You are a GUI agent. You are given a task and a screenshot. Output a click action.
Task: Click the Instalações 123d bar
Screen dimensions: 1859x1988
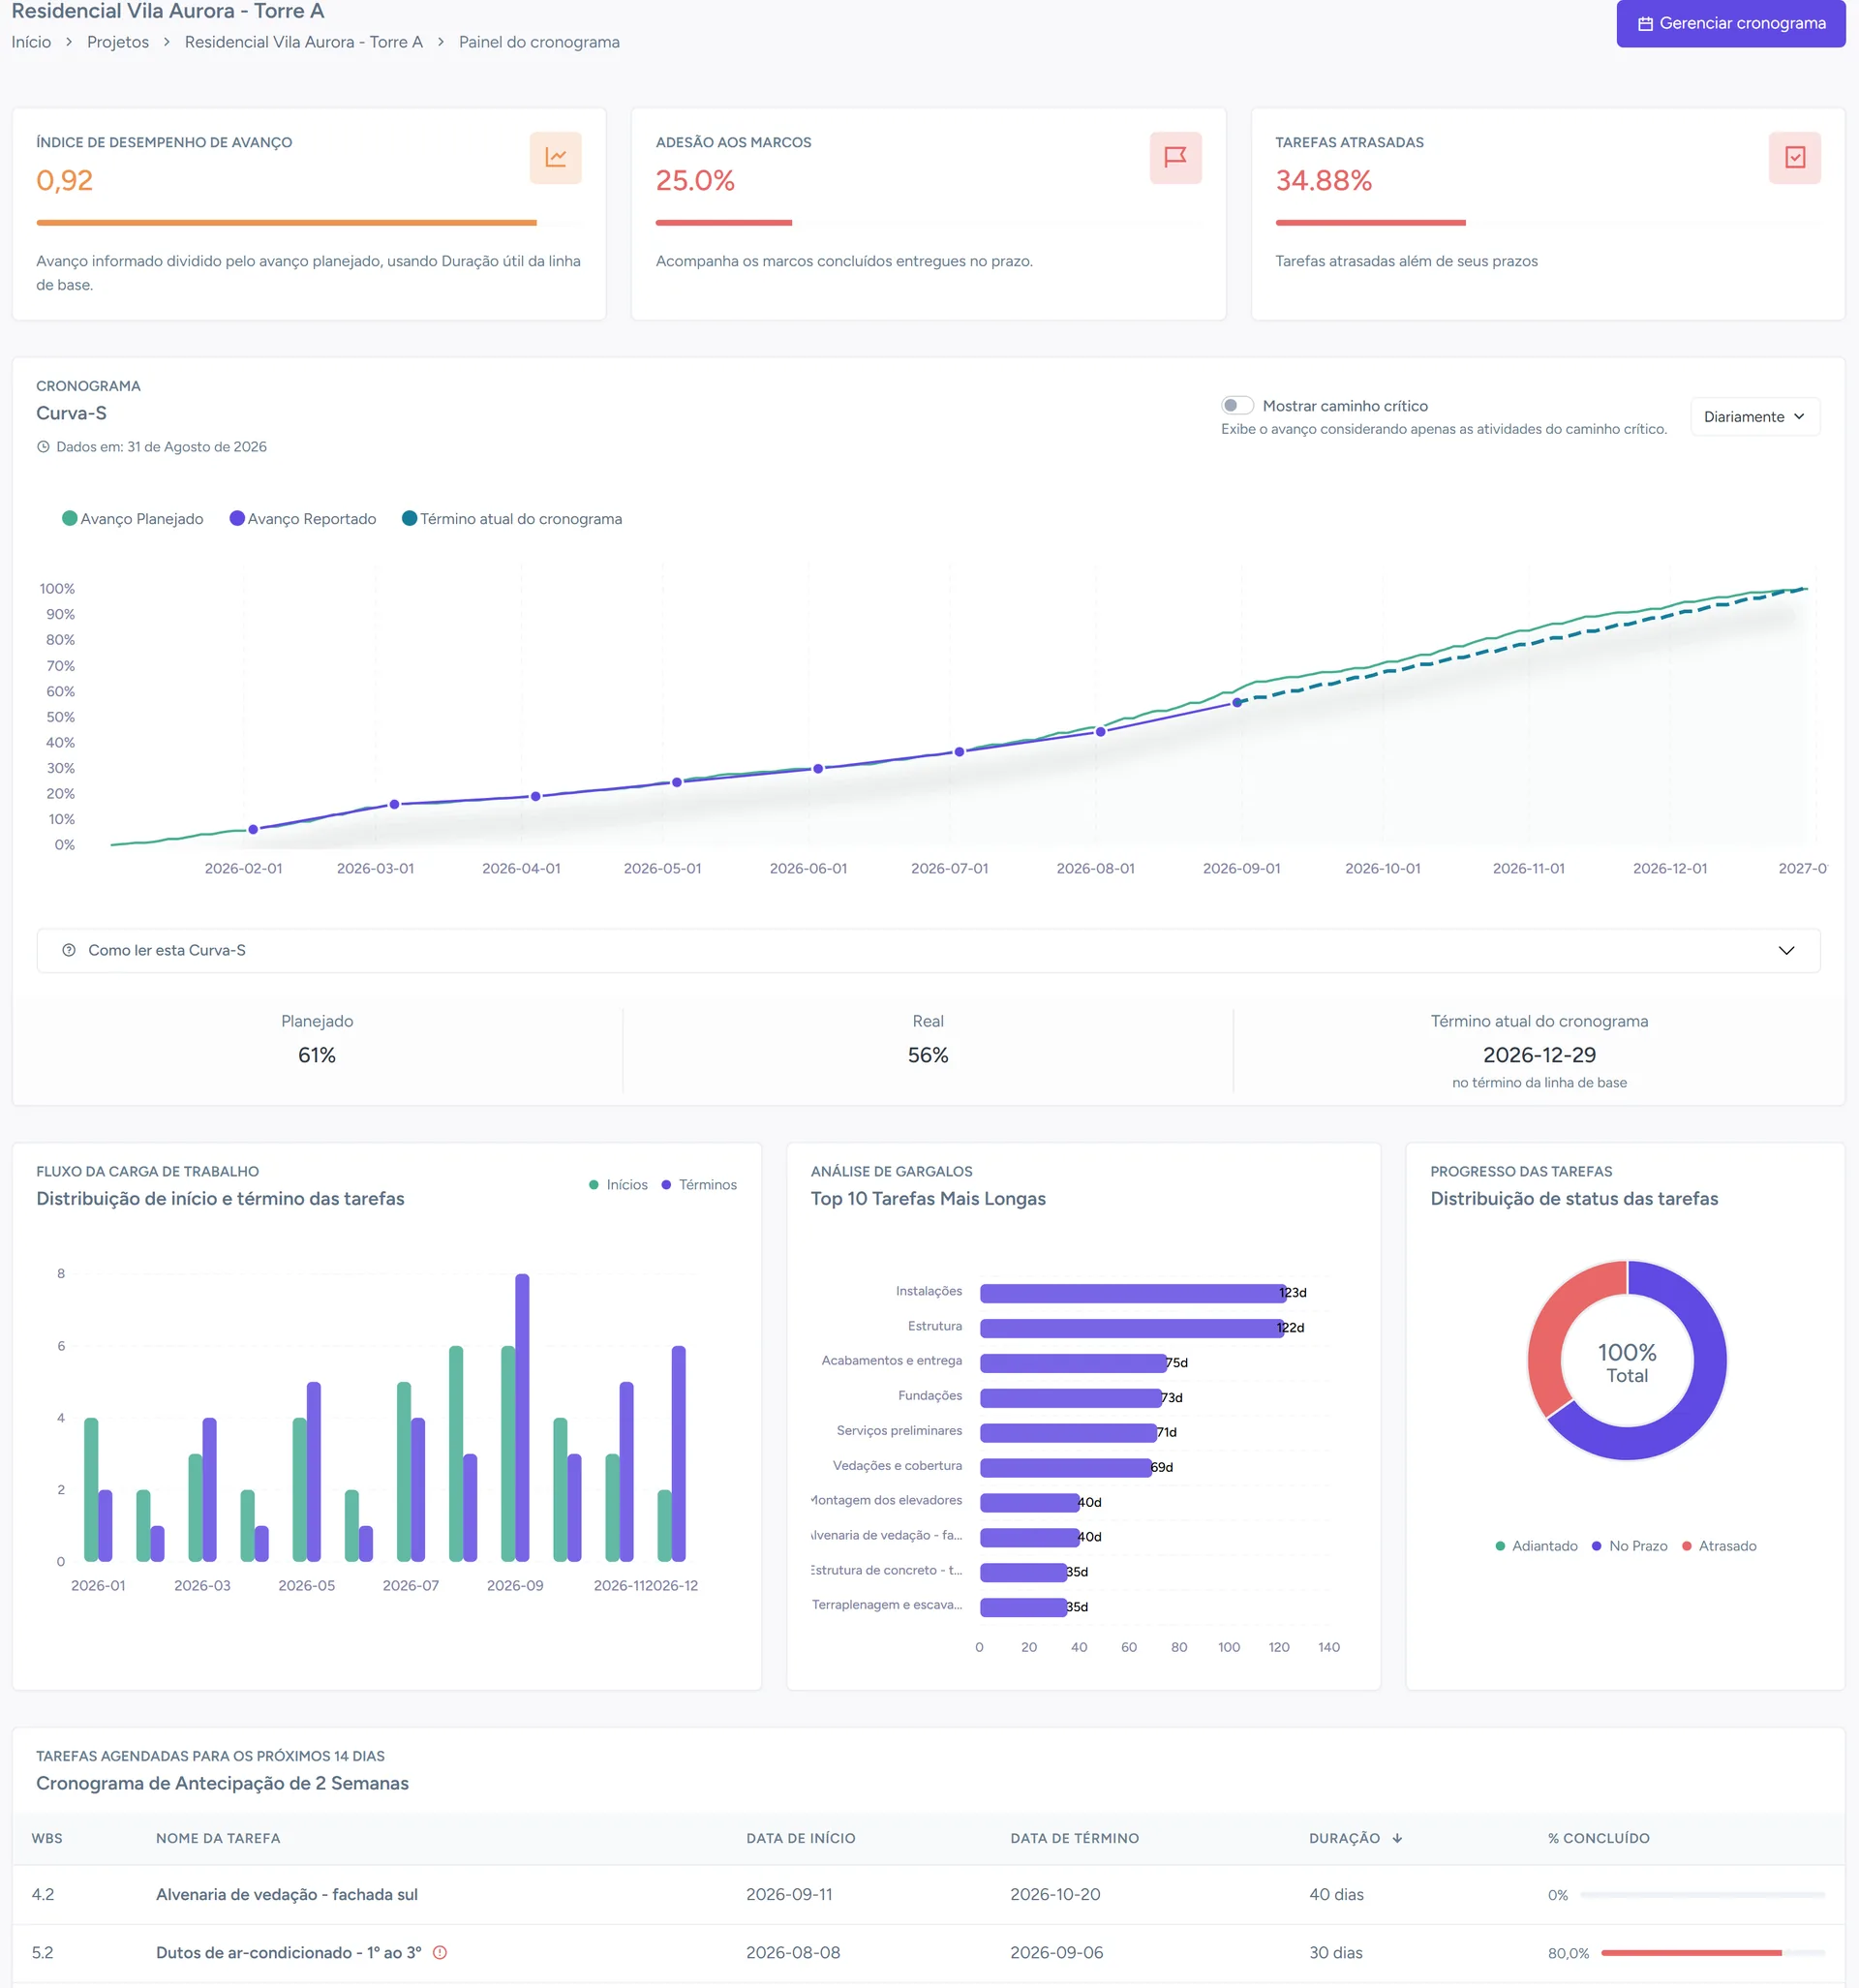1132,1293
